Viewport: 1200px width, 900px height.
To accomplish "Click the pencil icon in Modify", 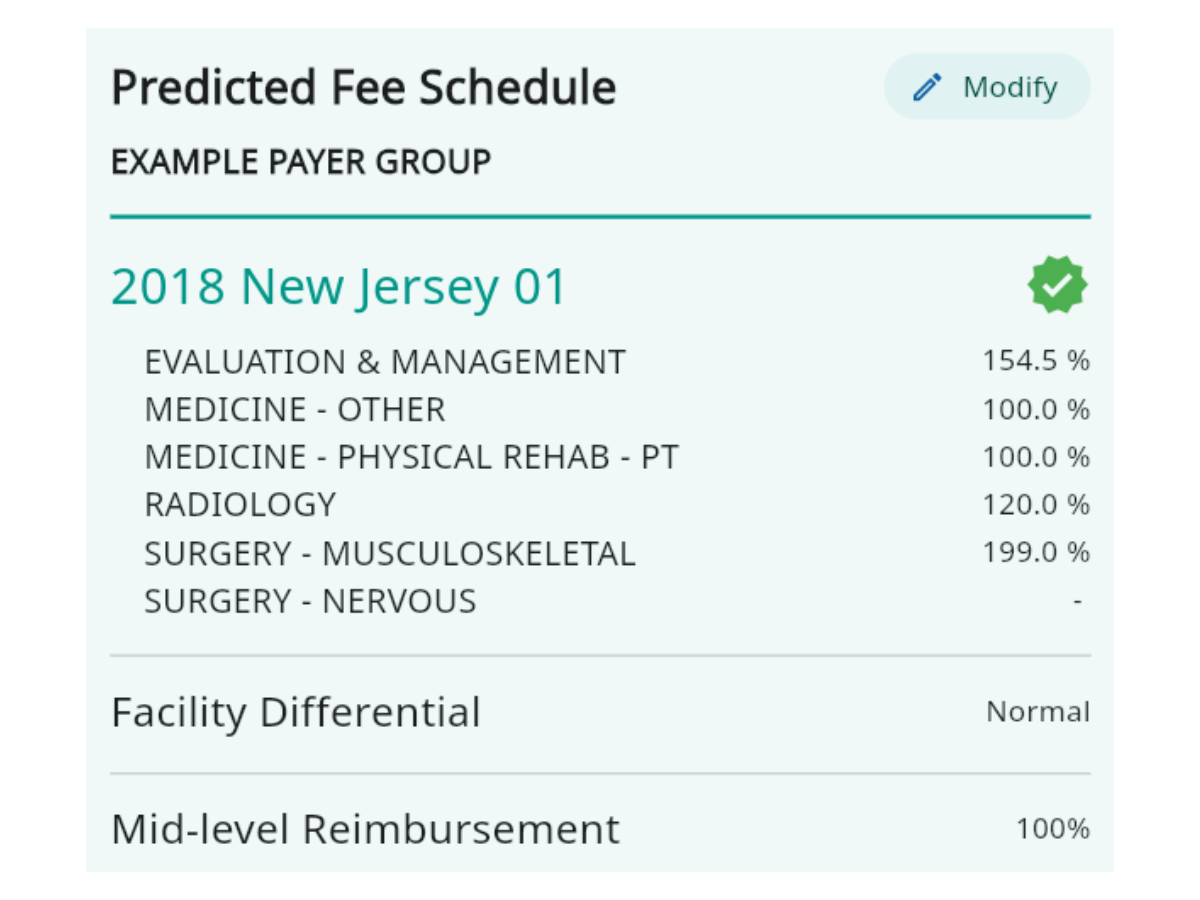I will tap(928, 88).
